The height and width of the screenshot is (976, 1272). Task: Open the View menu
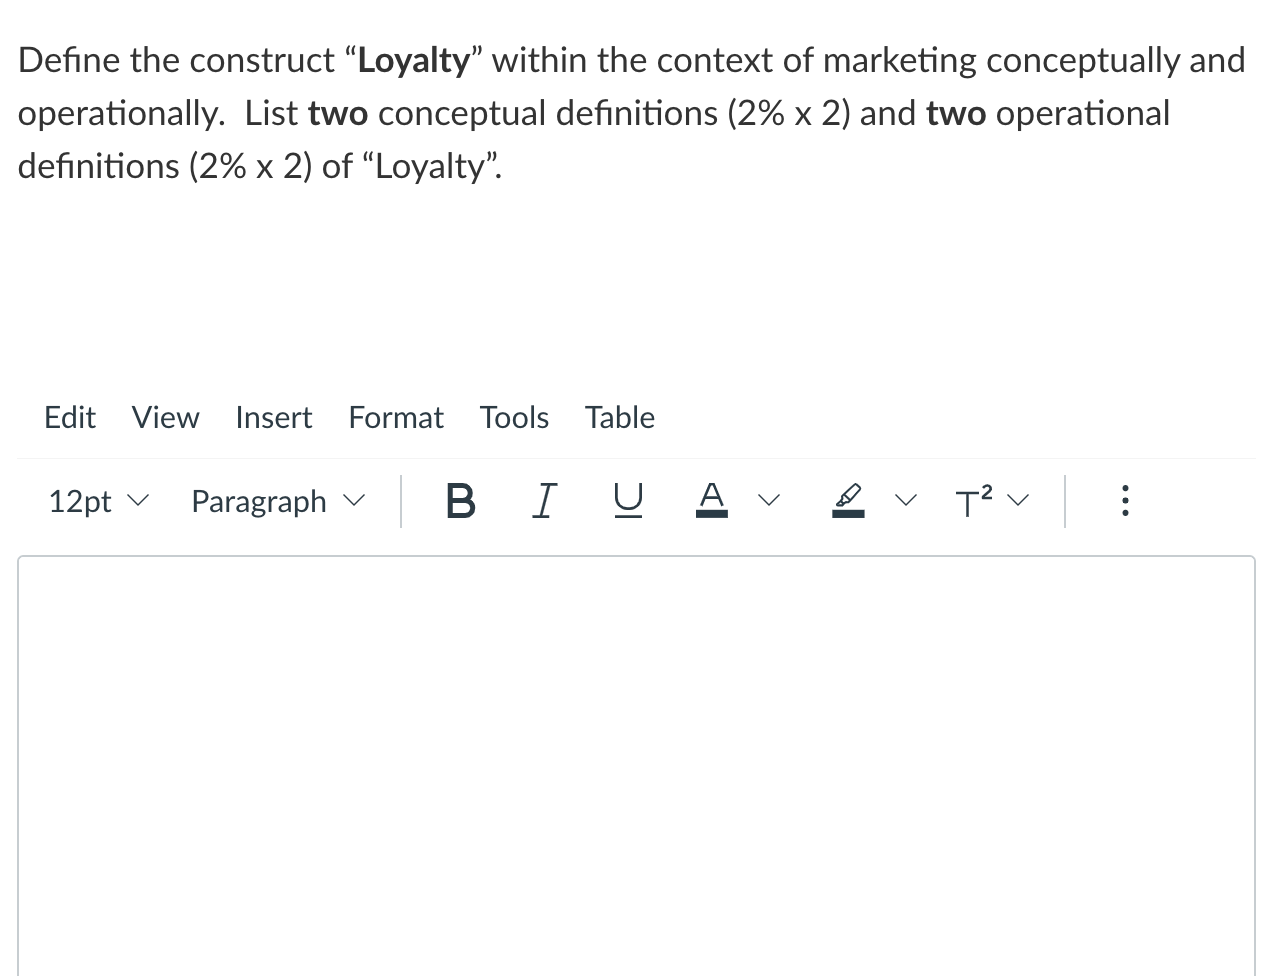pos(165,417)
